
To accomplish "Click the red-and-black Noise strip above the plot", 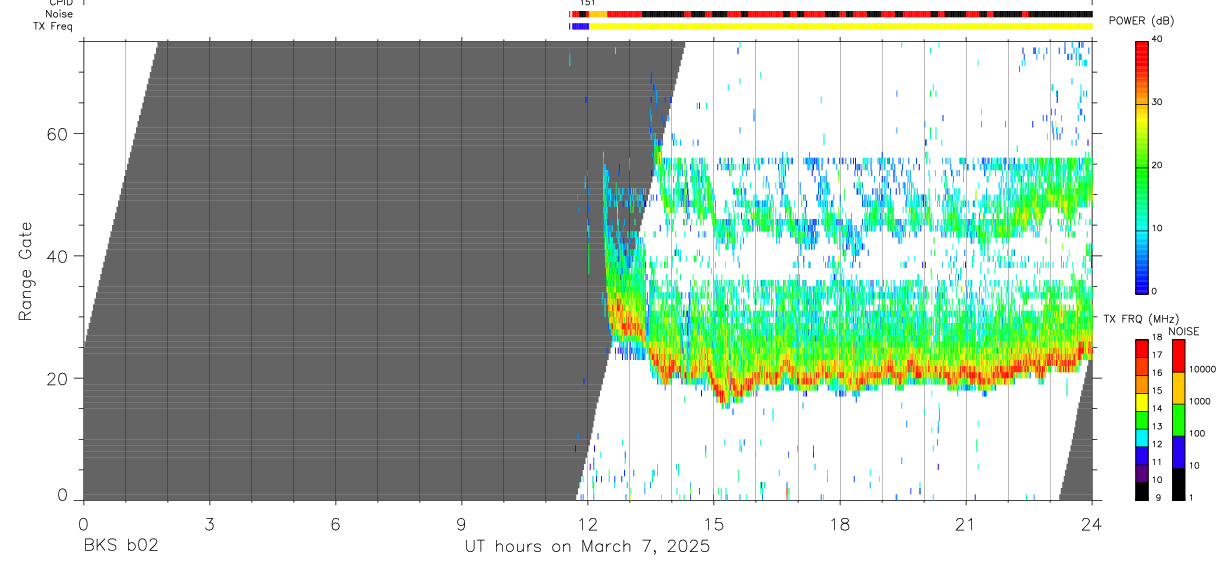I will coord(831,14).
